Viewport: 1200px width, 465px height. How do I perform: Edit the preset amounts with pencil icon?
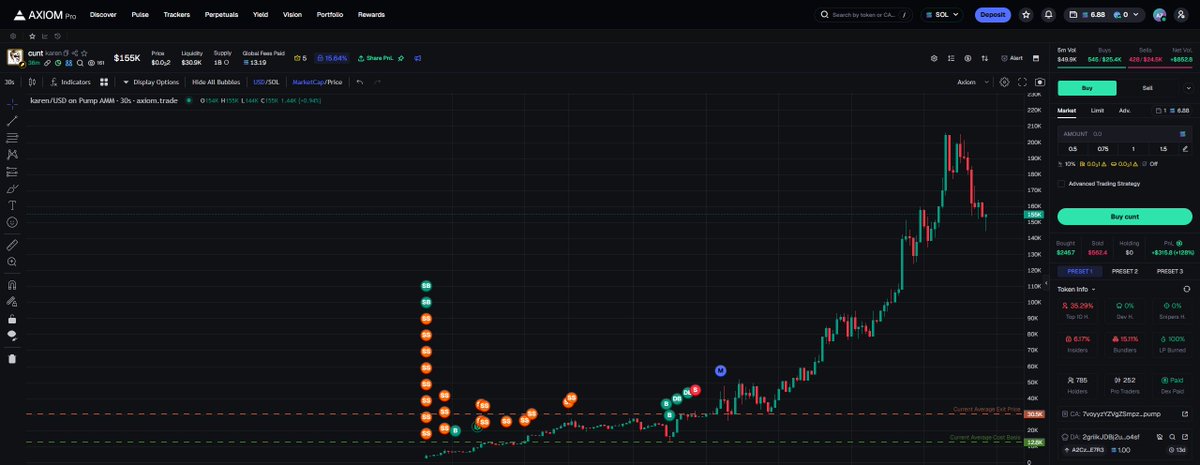(1185, 148)
